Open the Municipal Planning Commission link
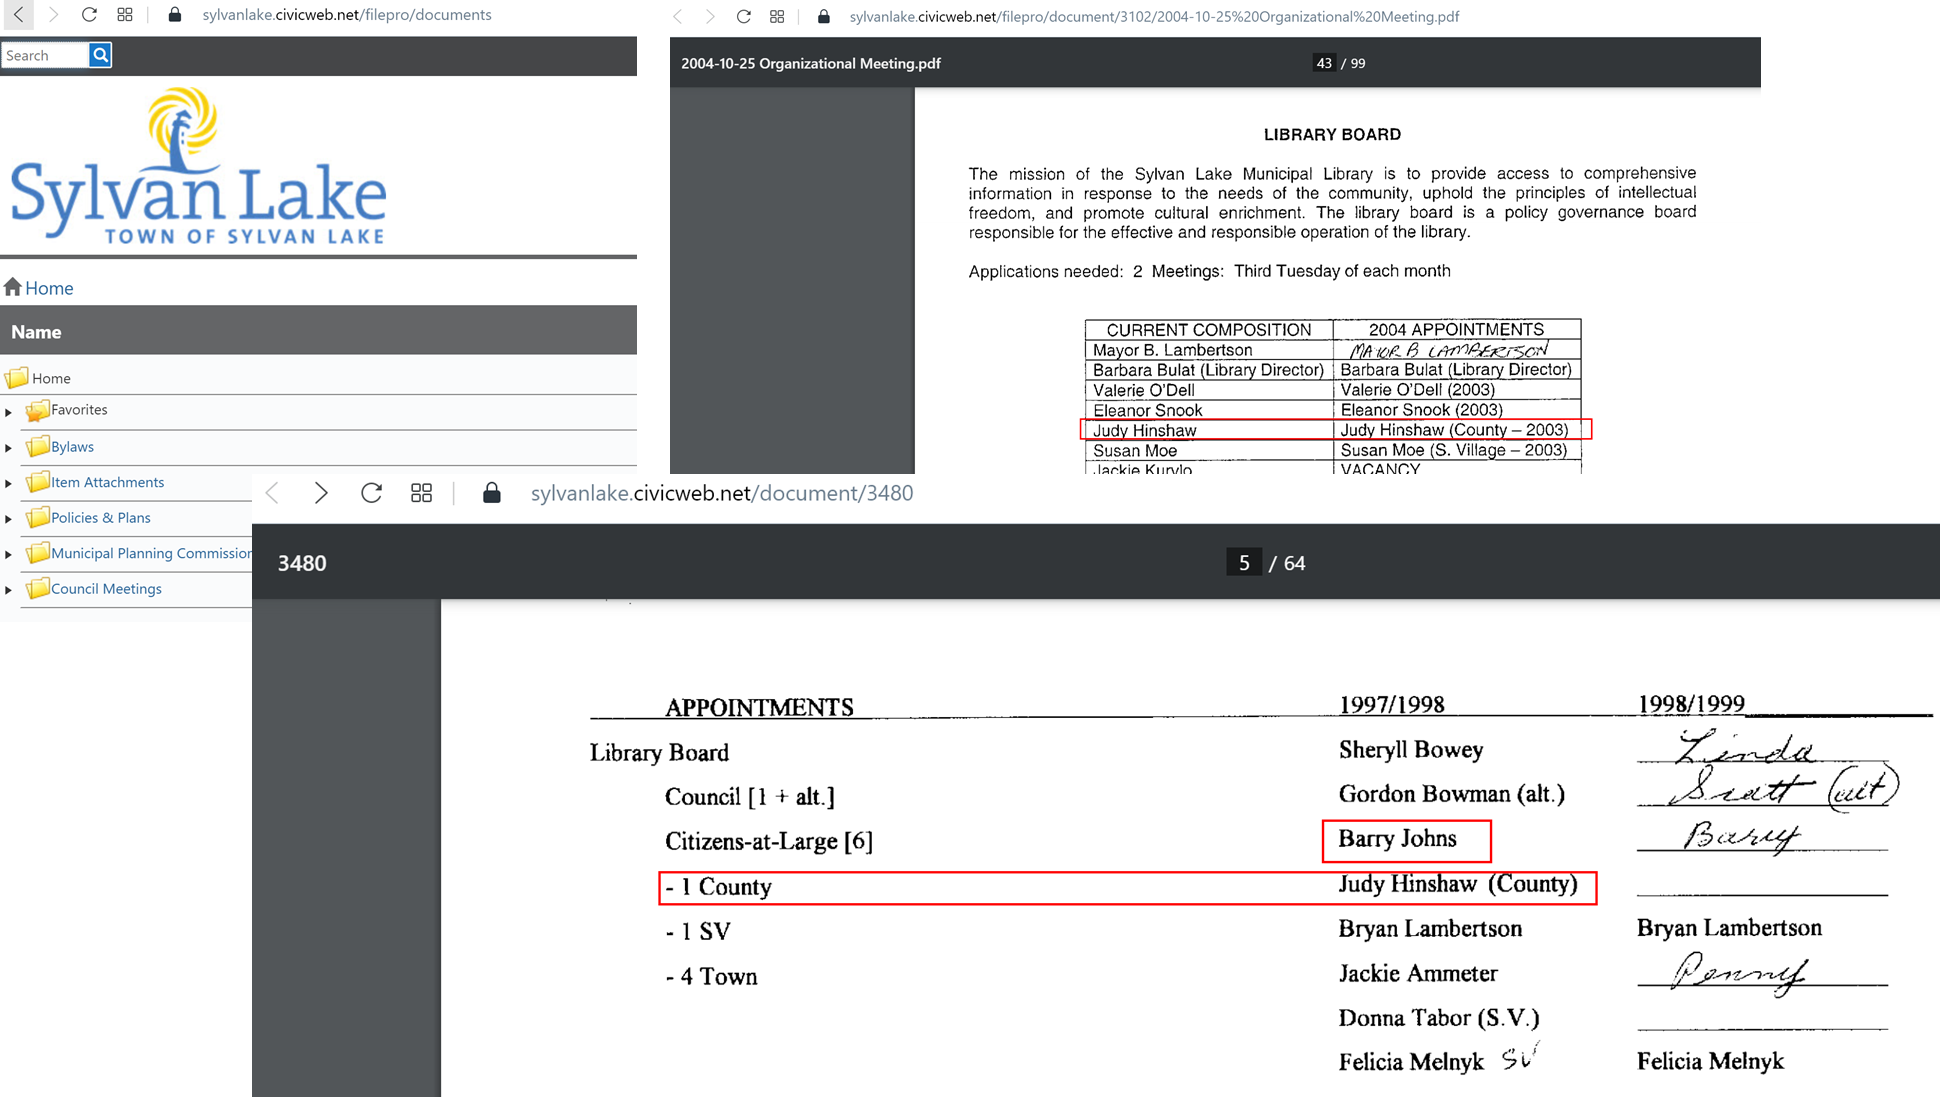Viewport: 1940px width, 1097px height. (x=151, y=553)
